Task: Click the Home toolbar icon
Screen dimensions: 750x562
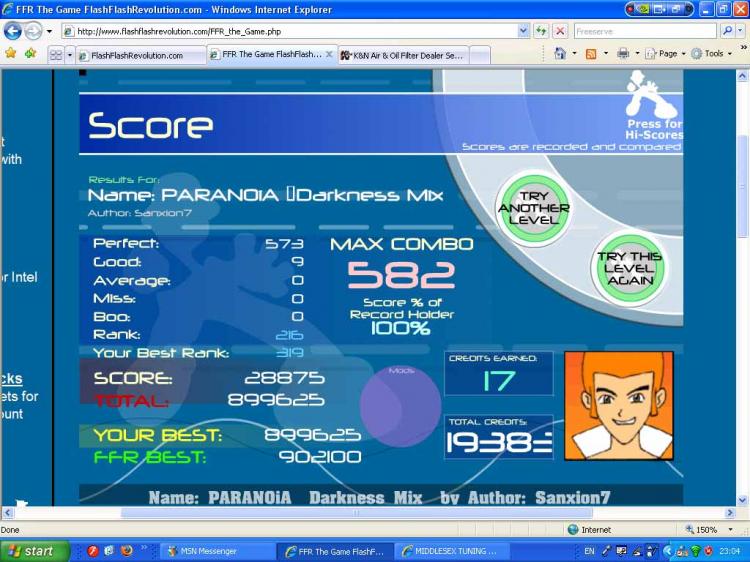Action: click(560, 54)
